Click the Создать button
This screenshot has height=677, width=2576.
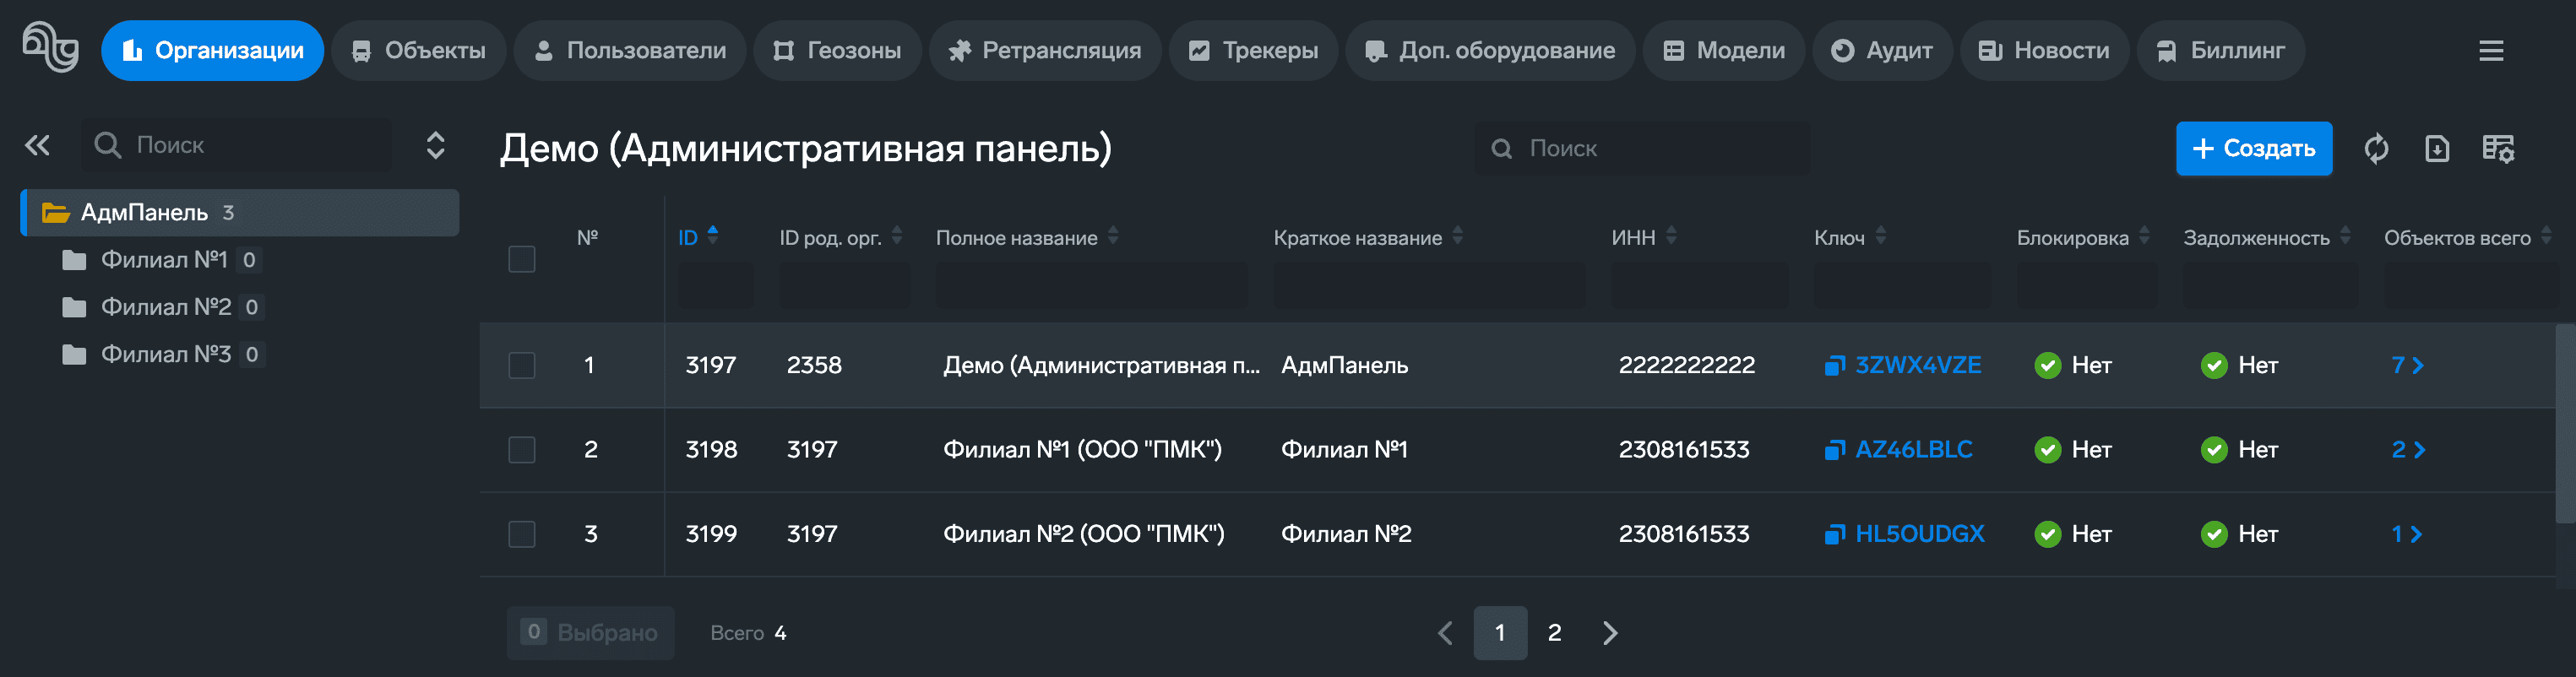(2253, 149)
